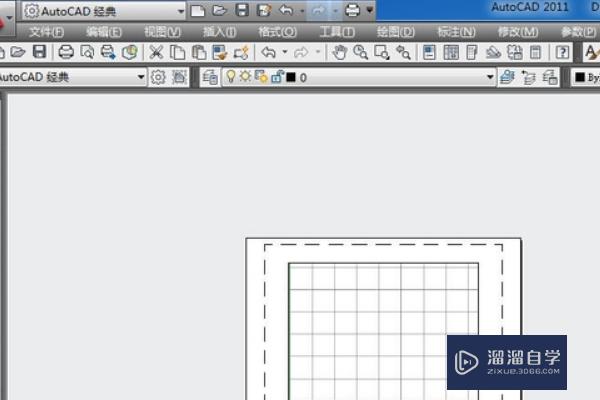Image resolution: width=600 pixels, height=400 pixels.
Task: Expand the customize quick access toolbar arrow
Action: (x=370, y=10)
